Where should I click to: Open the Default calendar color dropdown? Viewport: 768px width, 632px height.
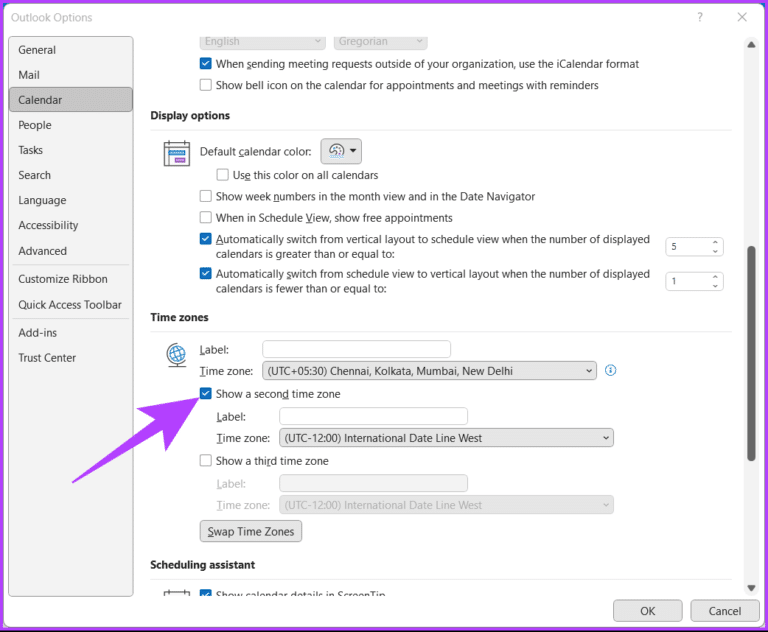[341, 151]
